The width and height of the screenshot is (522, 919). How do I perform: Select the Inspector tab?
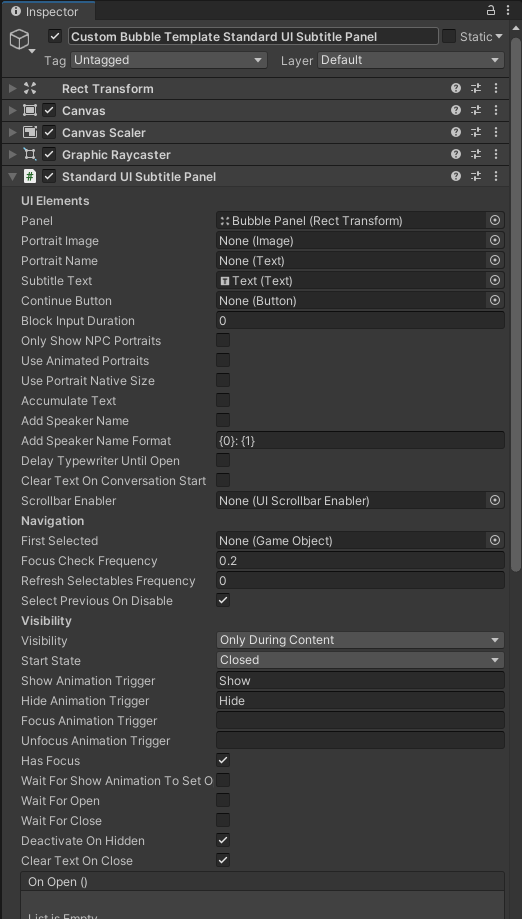point(45,11)
